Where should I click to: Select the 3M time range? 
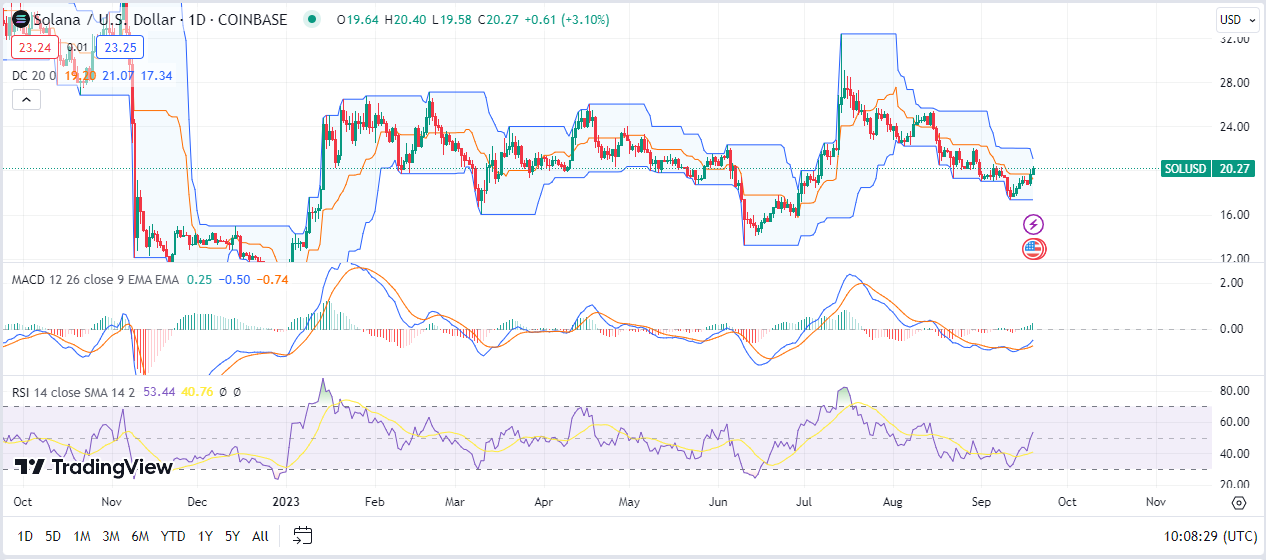[x=111, y=536]
